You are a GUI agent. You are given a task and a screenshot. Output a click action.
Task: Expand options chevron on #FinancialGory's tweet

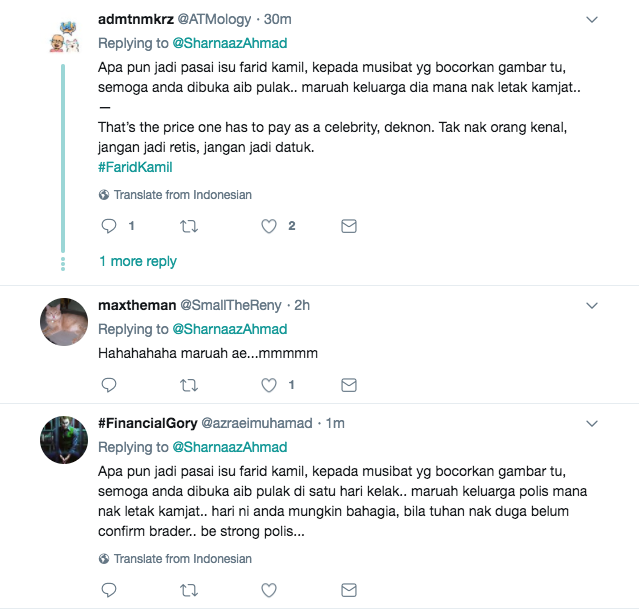pyautogui.click(x=591, y=422)
